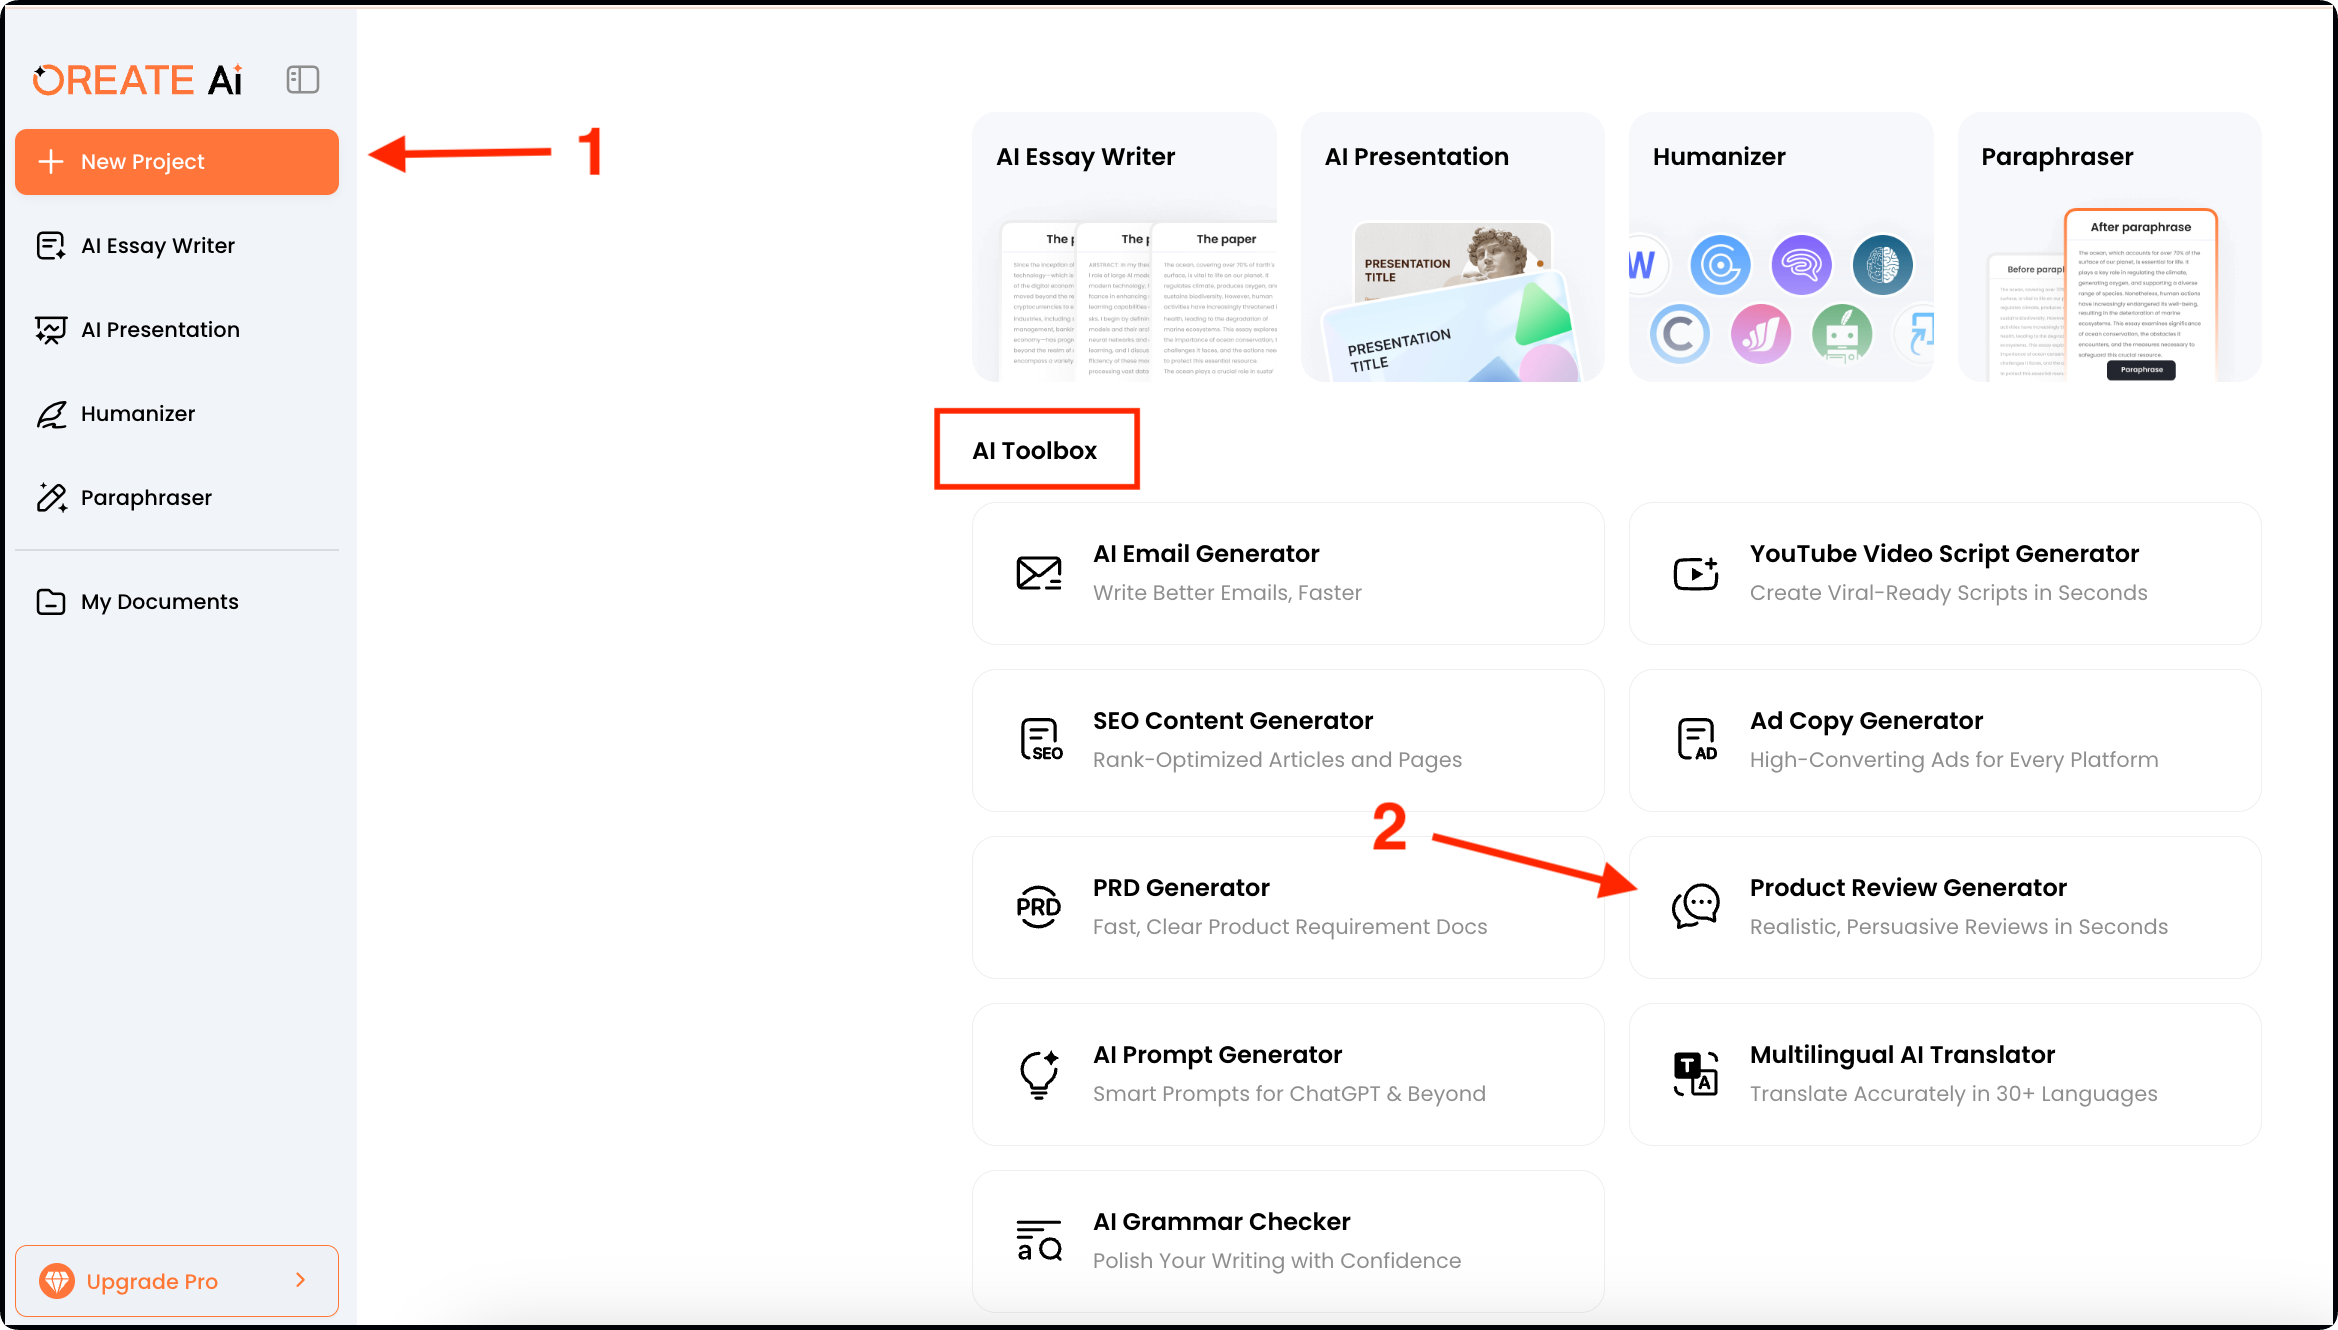Click the AI Email Generator envelope icon

coord(1039,573)
